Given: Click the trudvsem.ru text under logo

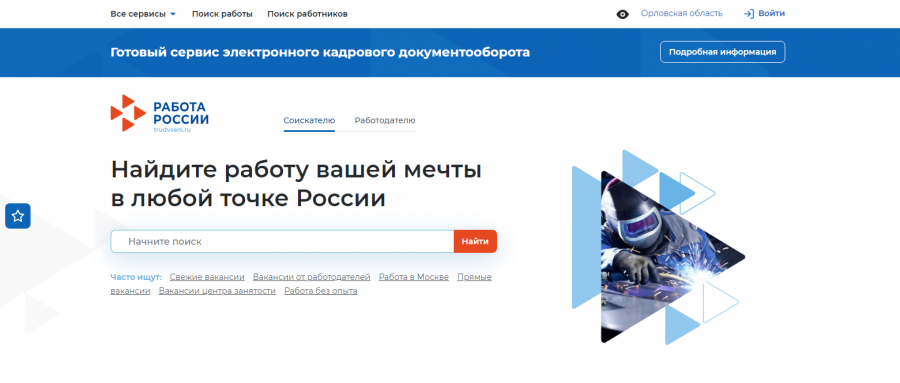Looking at the screenshot, I should point(172,130).
